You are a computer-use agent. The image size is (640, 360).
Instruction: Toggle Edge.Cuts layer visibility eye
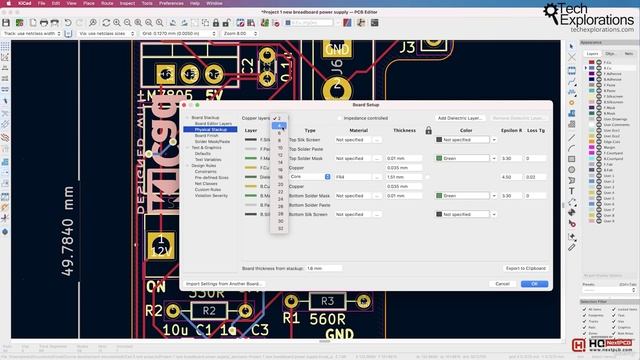tap(599, 142)
